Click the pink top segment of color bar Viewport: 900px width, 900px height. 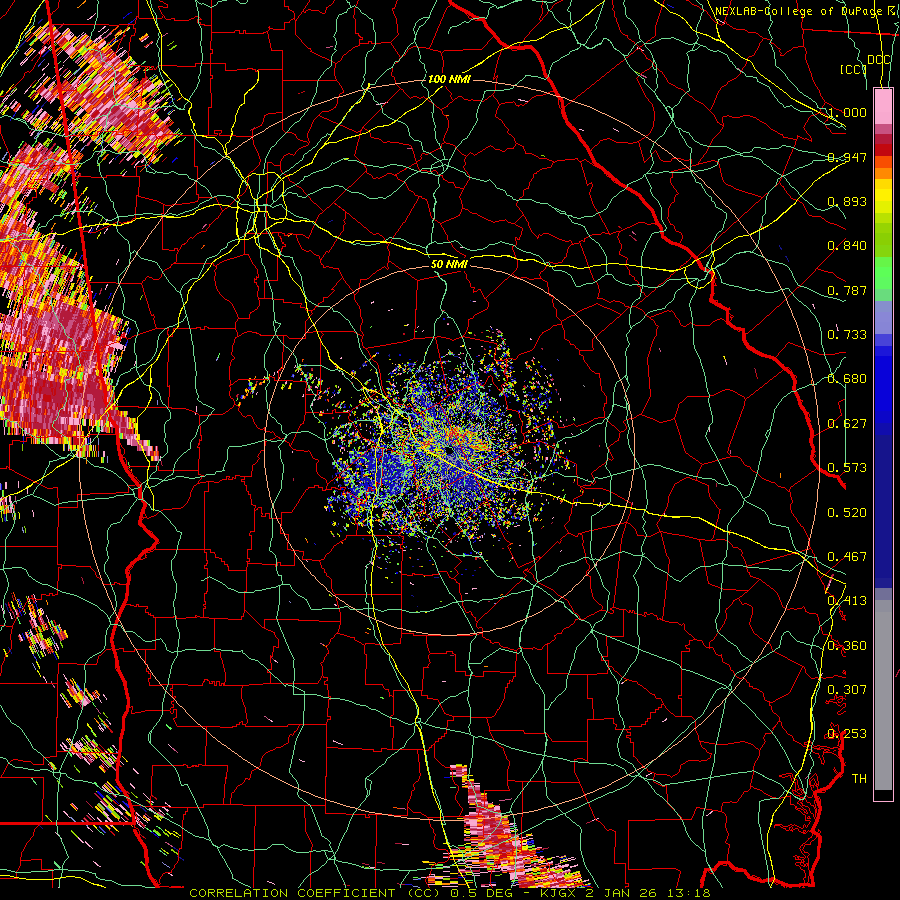tap(883, 106)
